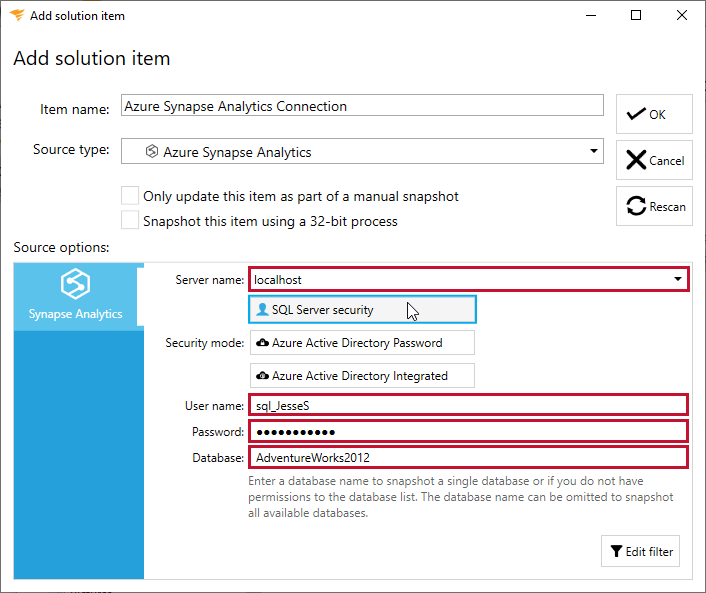This screenshot has width=706, height=593.
Task: Click the Azure Synapse icon in Source type
Action: [152, 151]
